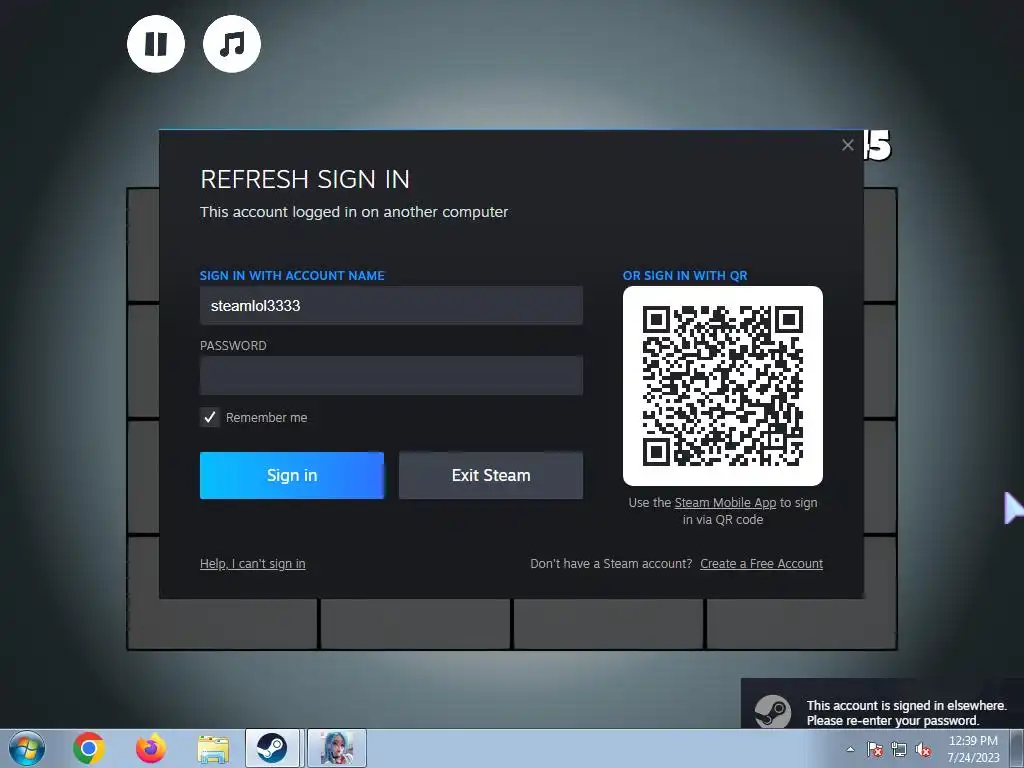Toggle music with the note icon
Screen dimensions: 1024x768
tap(232, 44)
